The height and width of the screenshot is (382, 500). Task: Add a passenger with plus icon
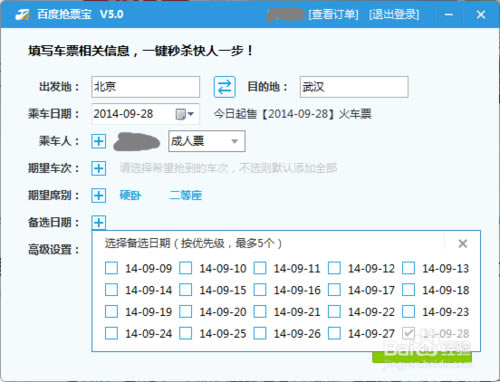coord(99,141)
